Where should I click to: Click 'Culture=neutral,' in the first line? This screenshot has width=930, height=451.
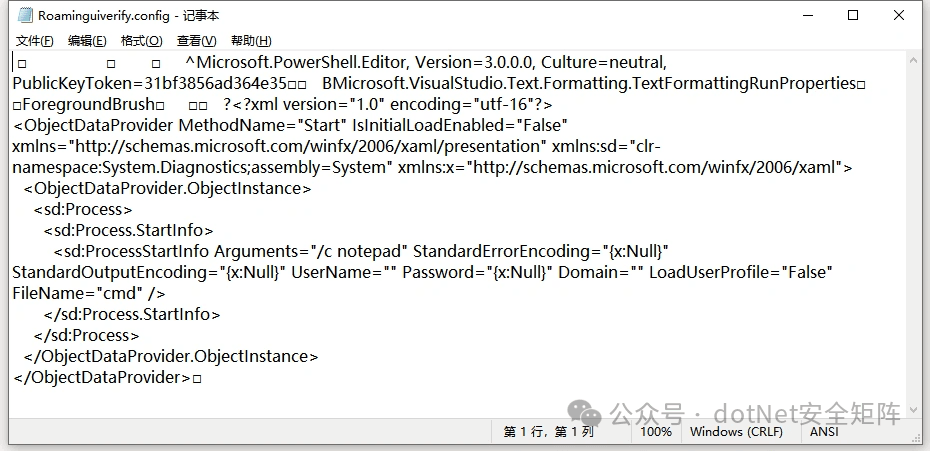pyautogui.click(x=604, y=62)
